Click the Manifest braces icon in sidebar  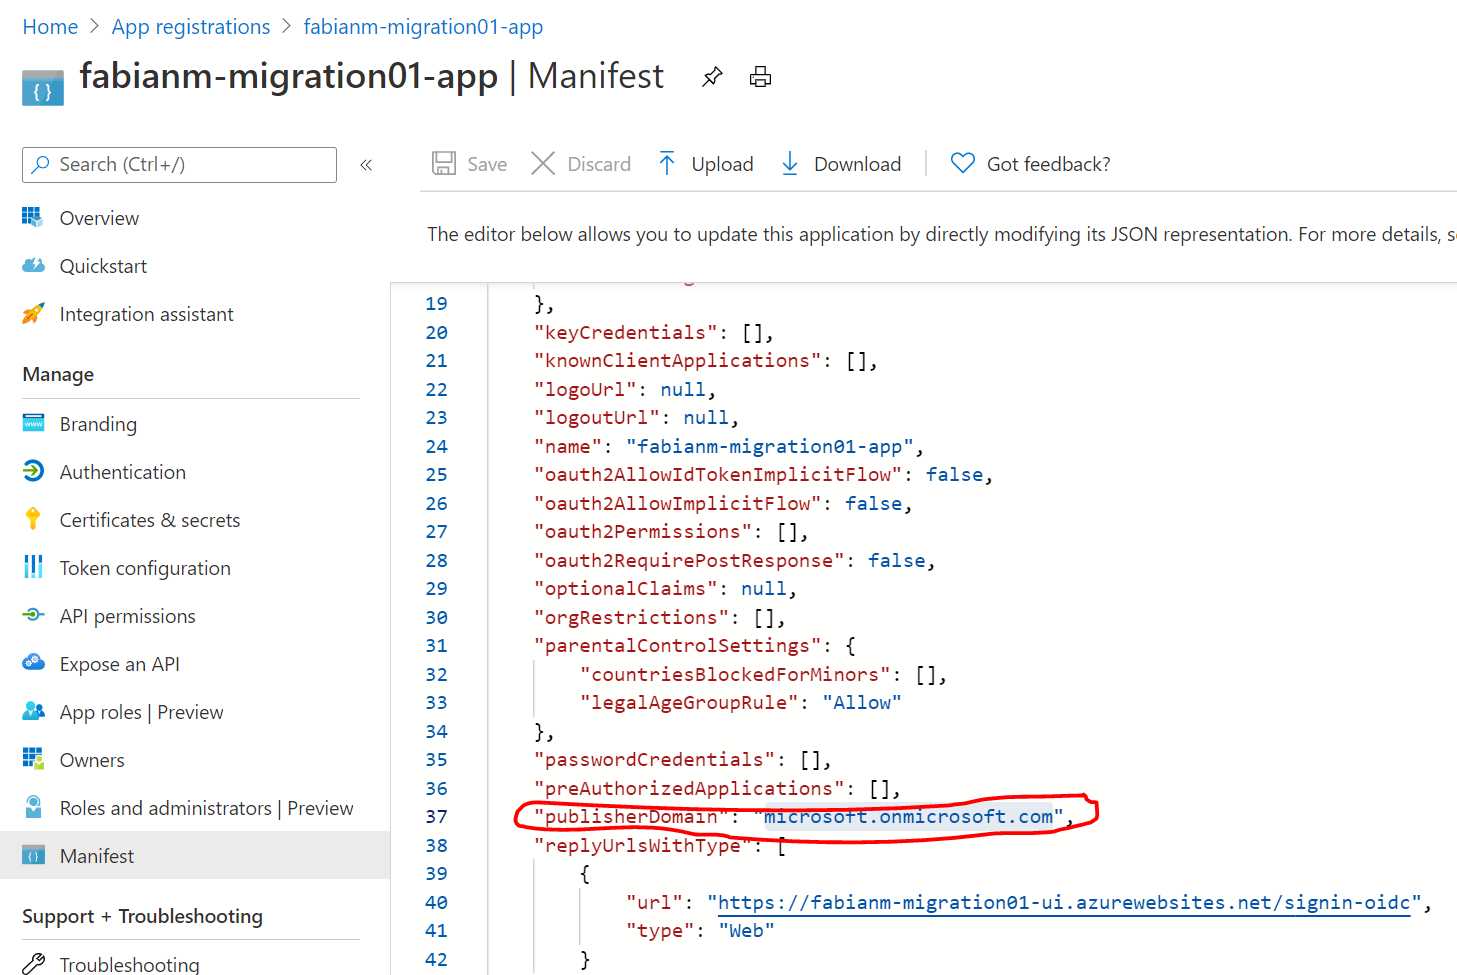[x=33, y=855]
